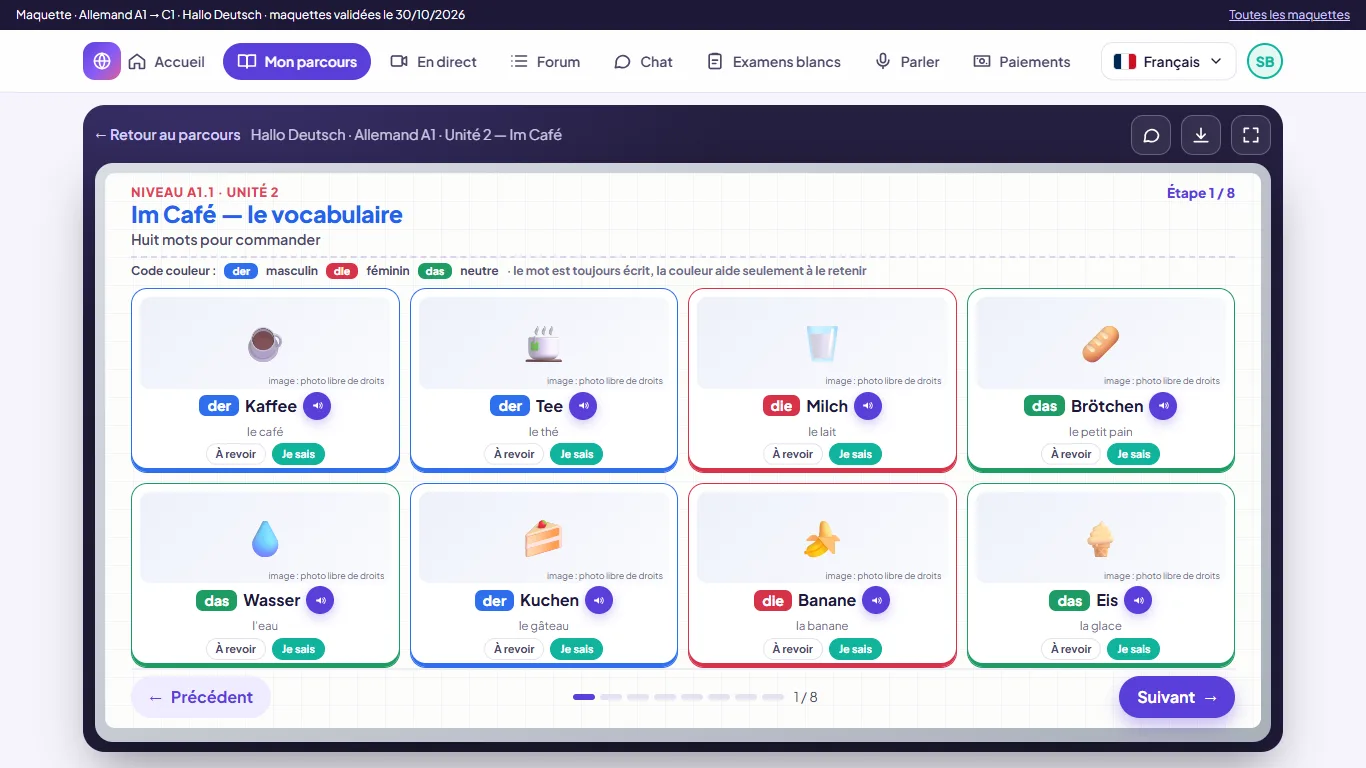Image resolution: width=1366 pixels, height=768 pixels.
Task: Play audio for the word Brötchen
Action: [1163, 406]
